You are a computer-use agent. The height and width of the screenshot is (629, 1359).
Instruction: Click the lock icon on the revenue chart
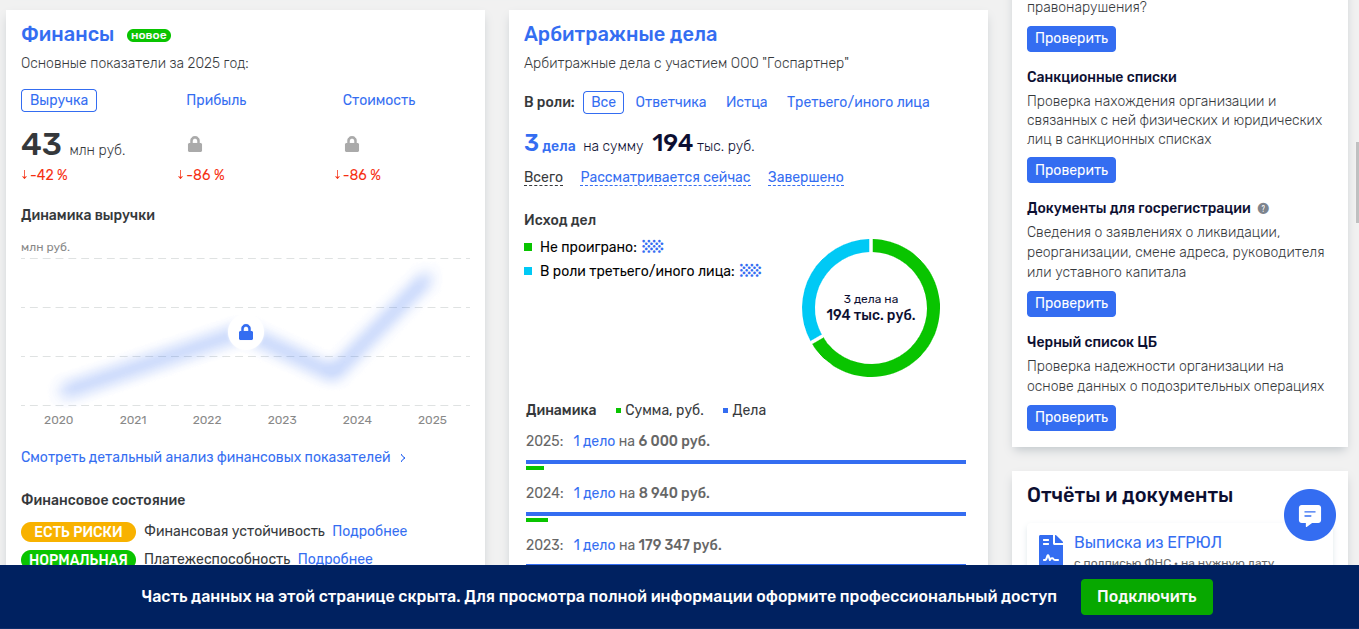[x=247, y=332]
